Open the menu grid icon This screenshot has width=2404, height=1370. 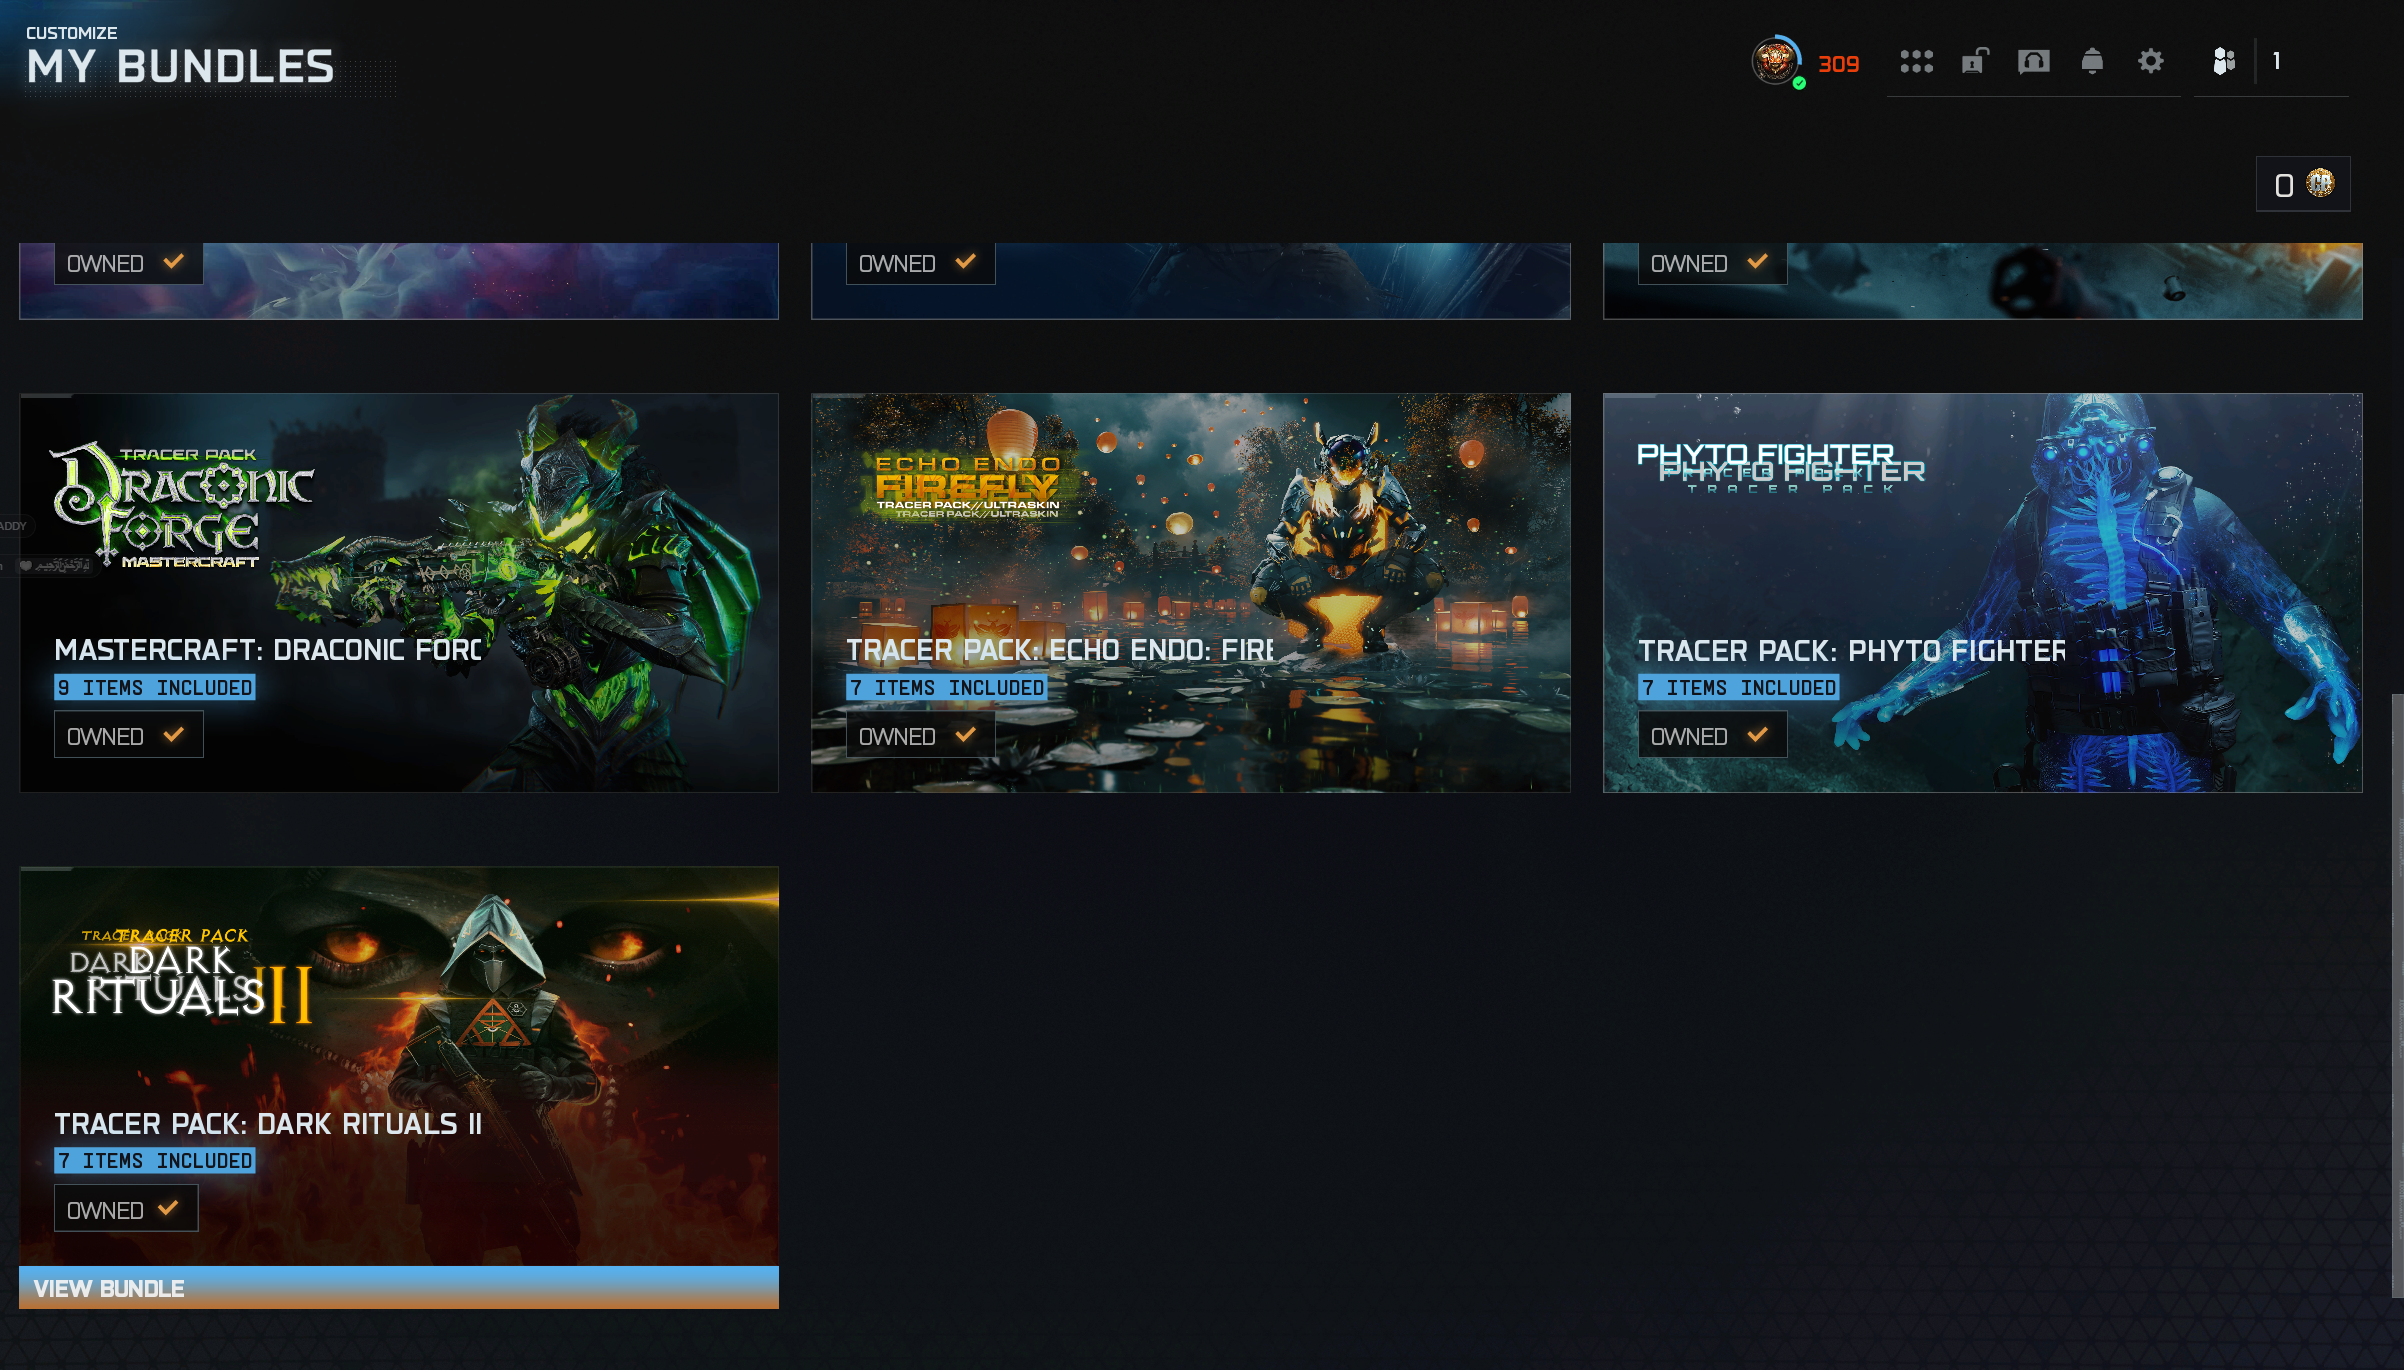point(1916,62)
